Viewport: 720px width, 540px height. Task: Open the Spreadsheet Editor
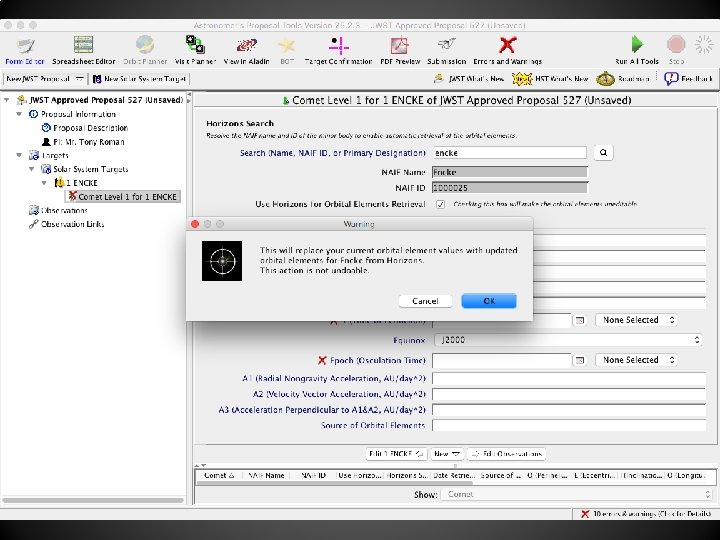coord(84,51)
